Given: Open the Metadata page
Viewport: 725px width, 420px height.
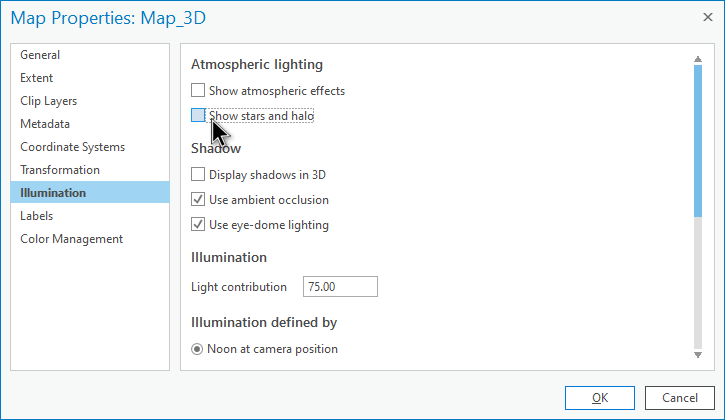Looking at the screenshot, I should [x=45, y=124].
